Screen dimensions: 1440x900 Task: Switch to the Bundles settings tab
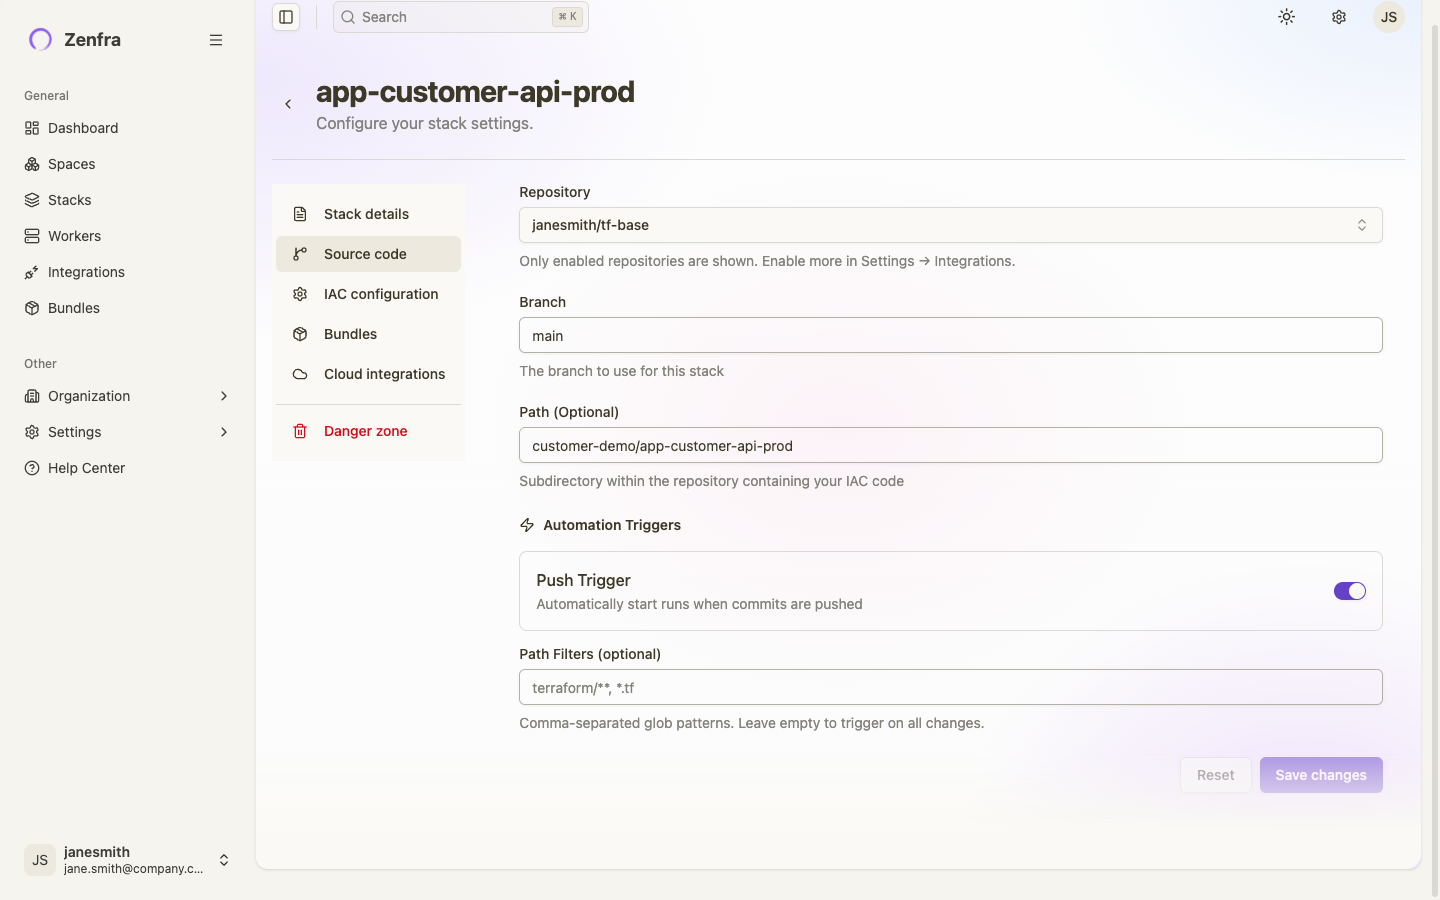point(349,333)
